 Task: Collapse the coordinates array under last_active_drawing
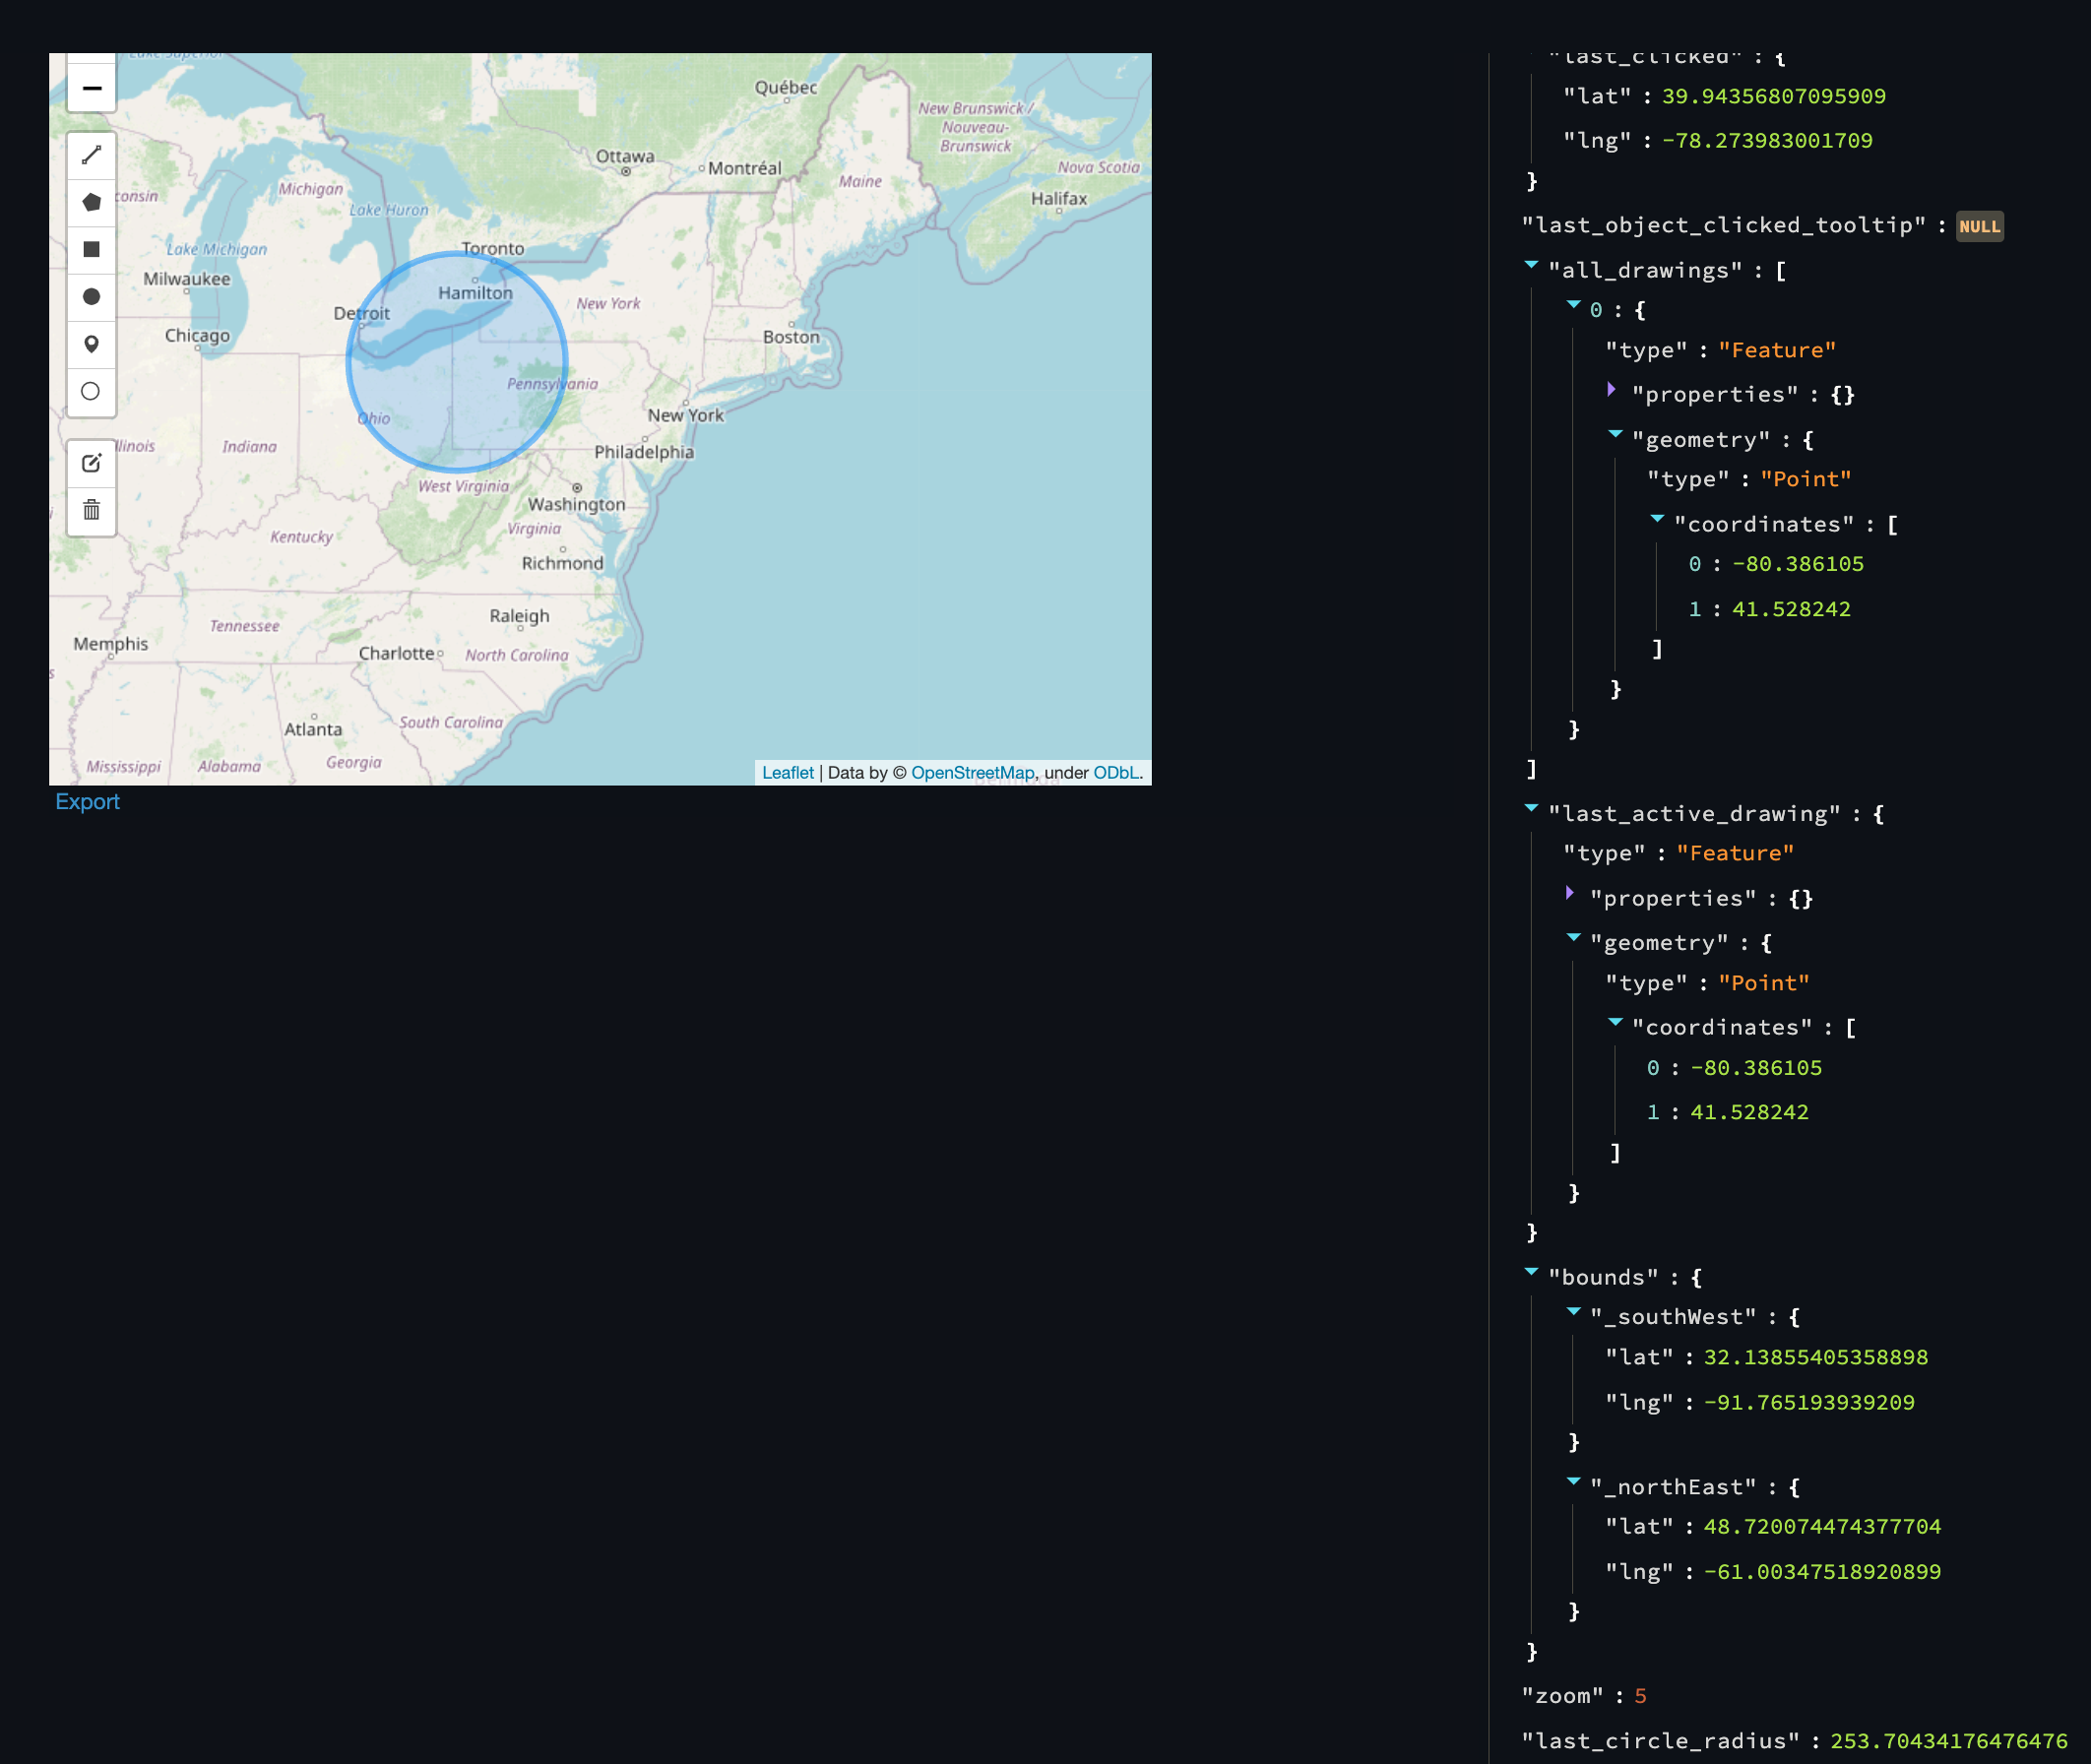pos(1616,1022)
